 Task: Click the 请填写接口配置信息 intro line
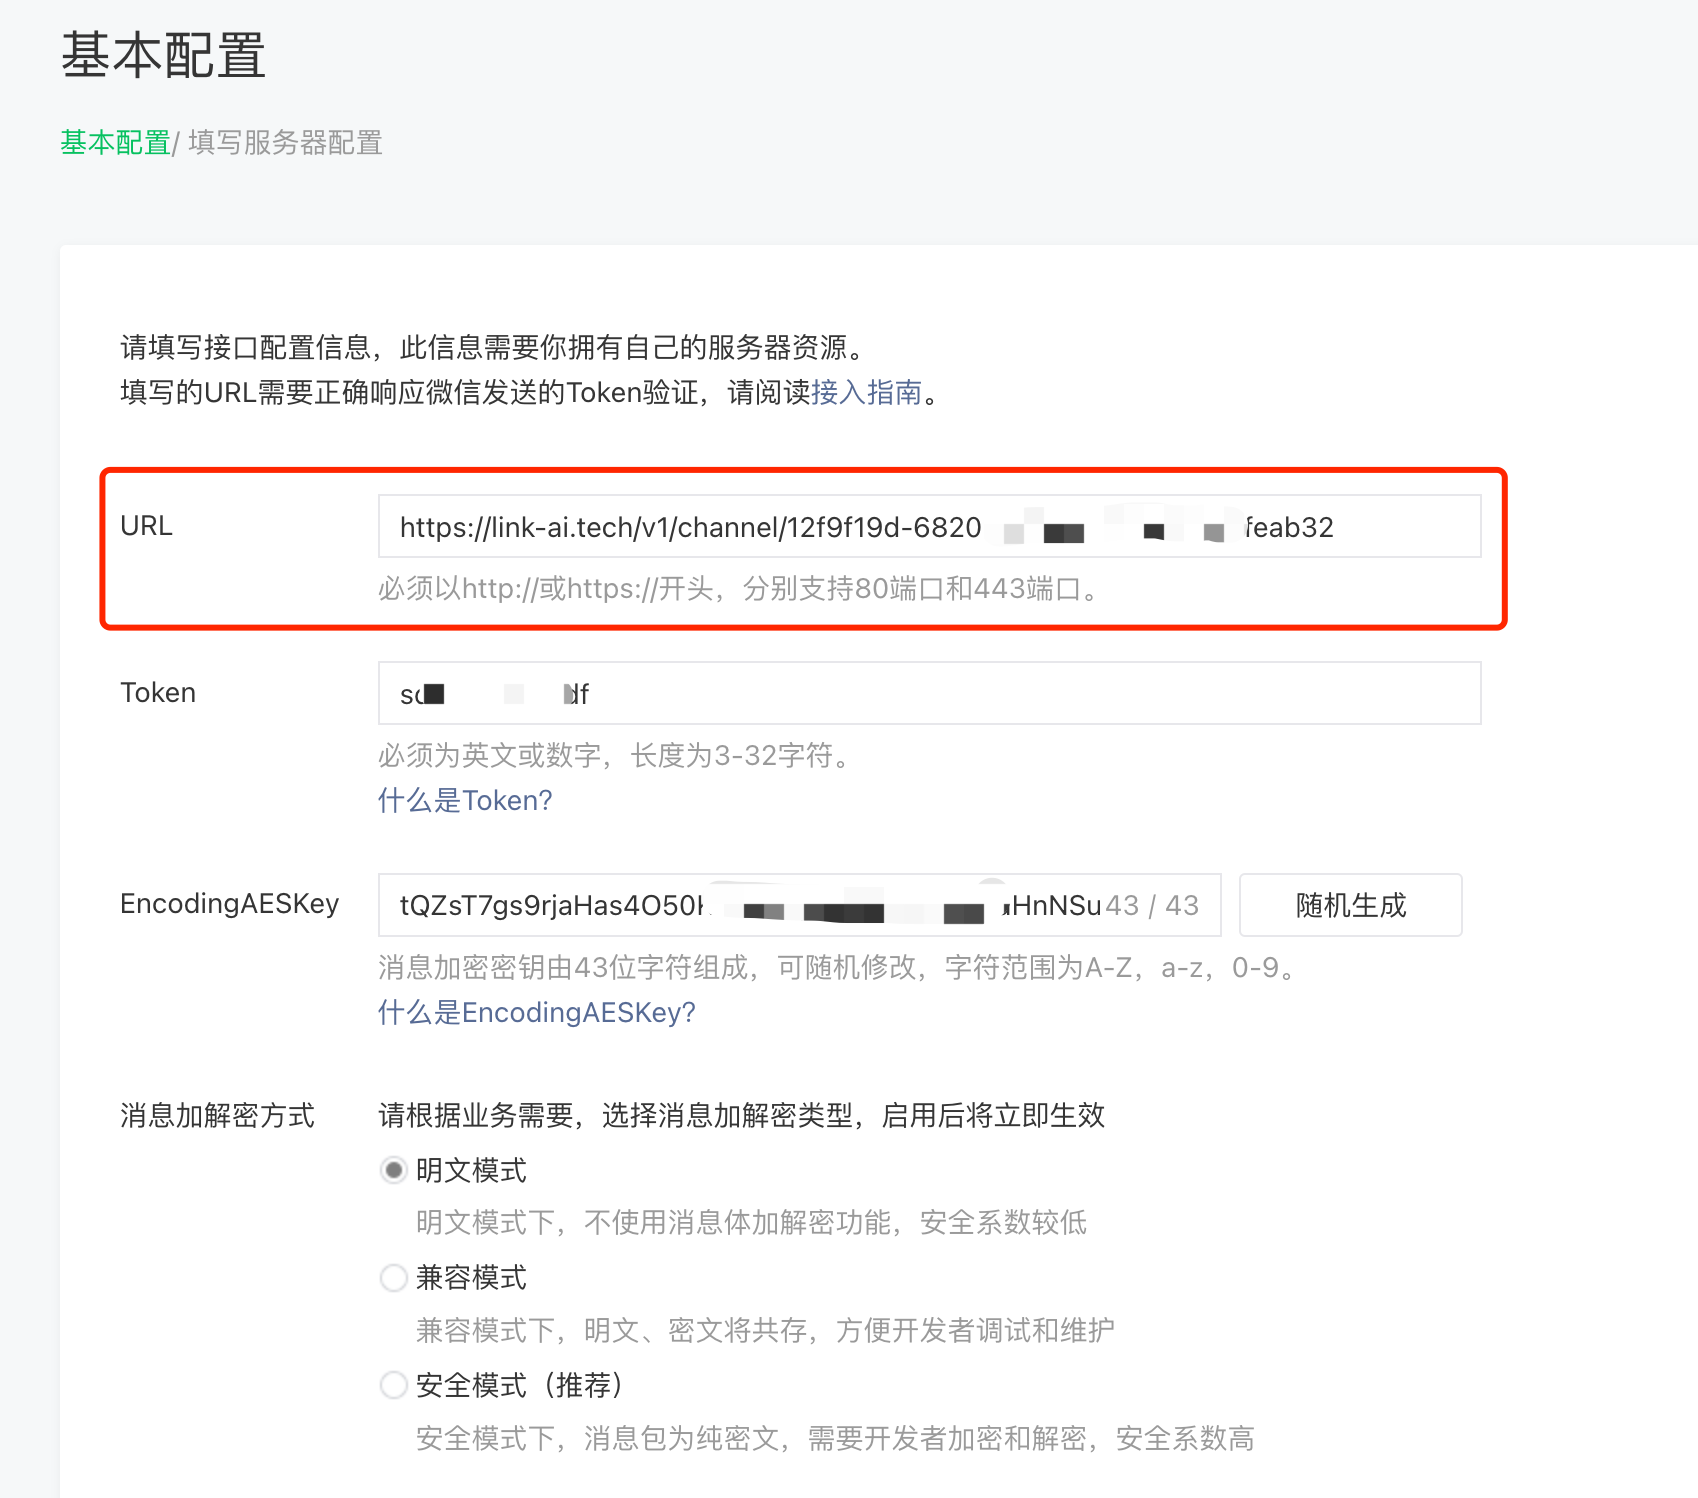(x=494, y=347)
